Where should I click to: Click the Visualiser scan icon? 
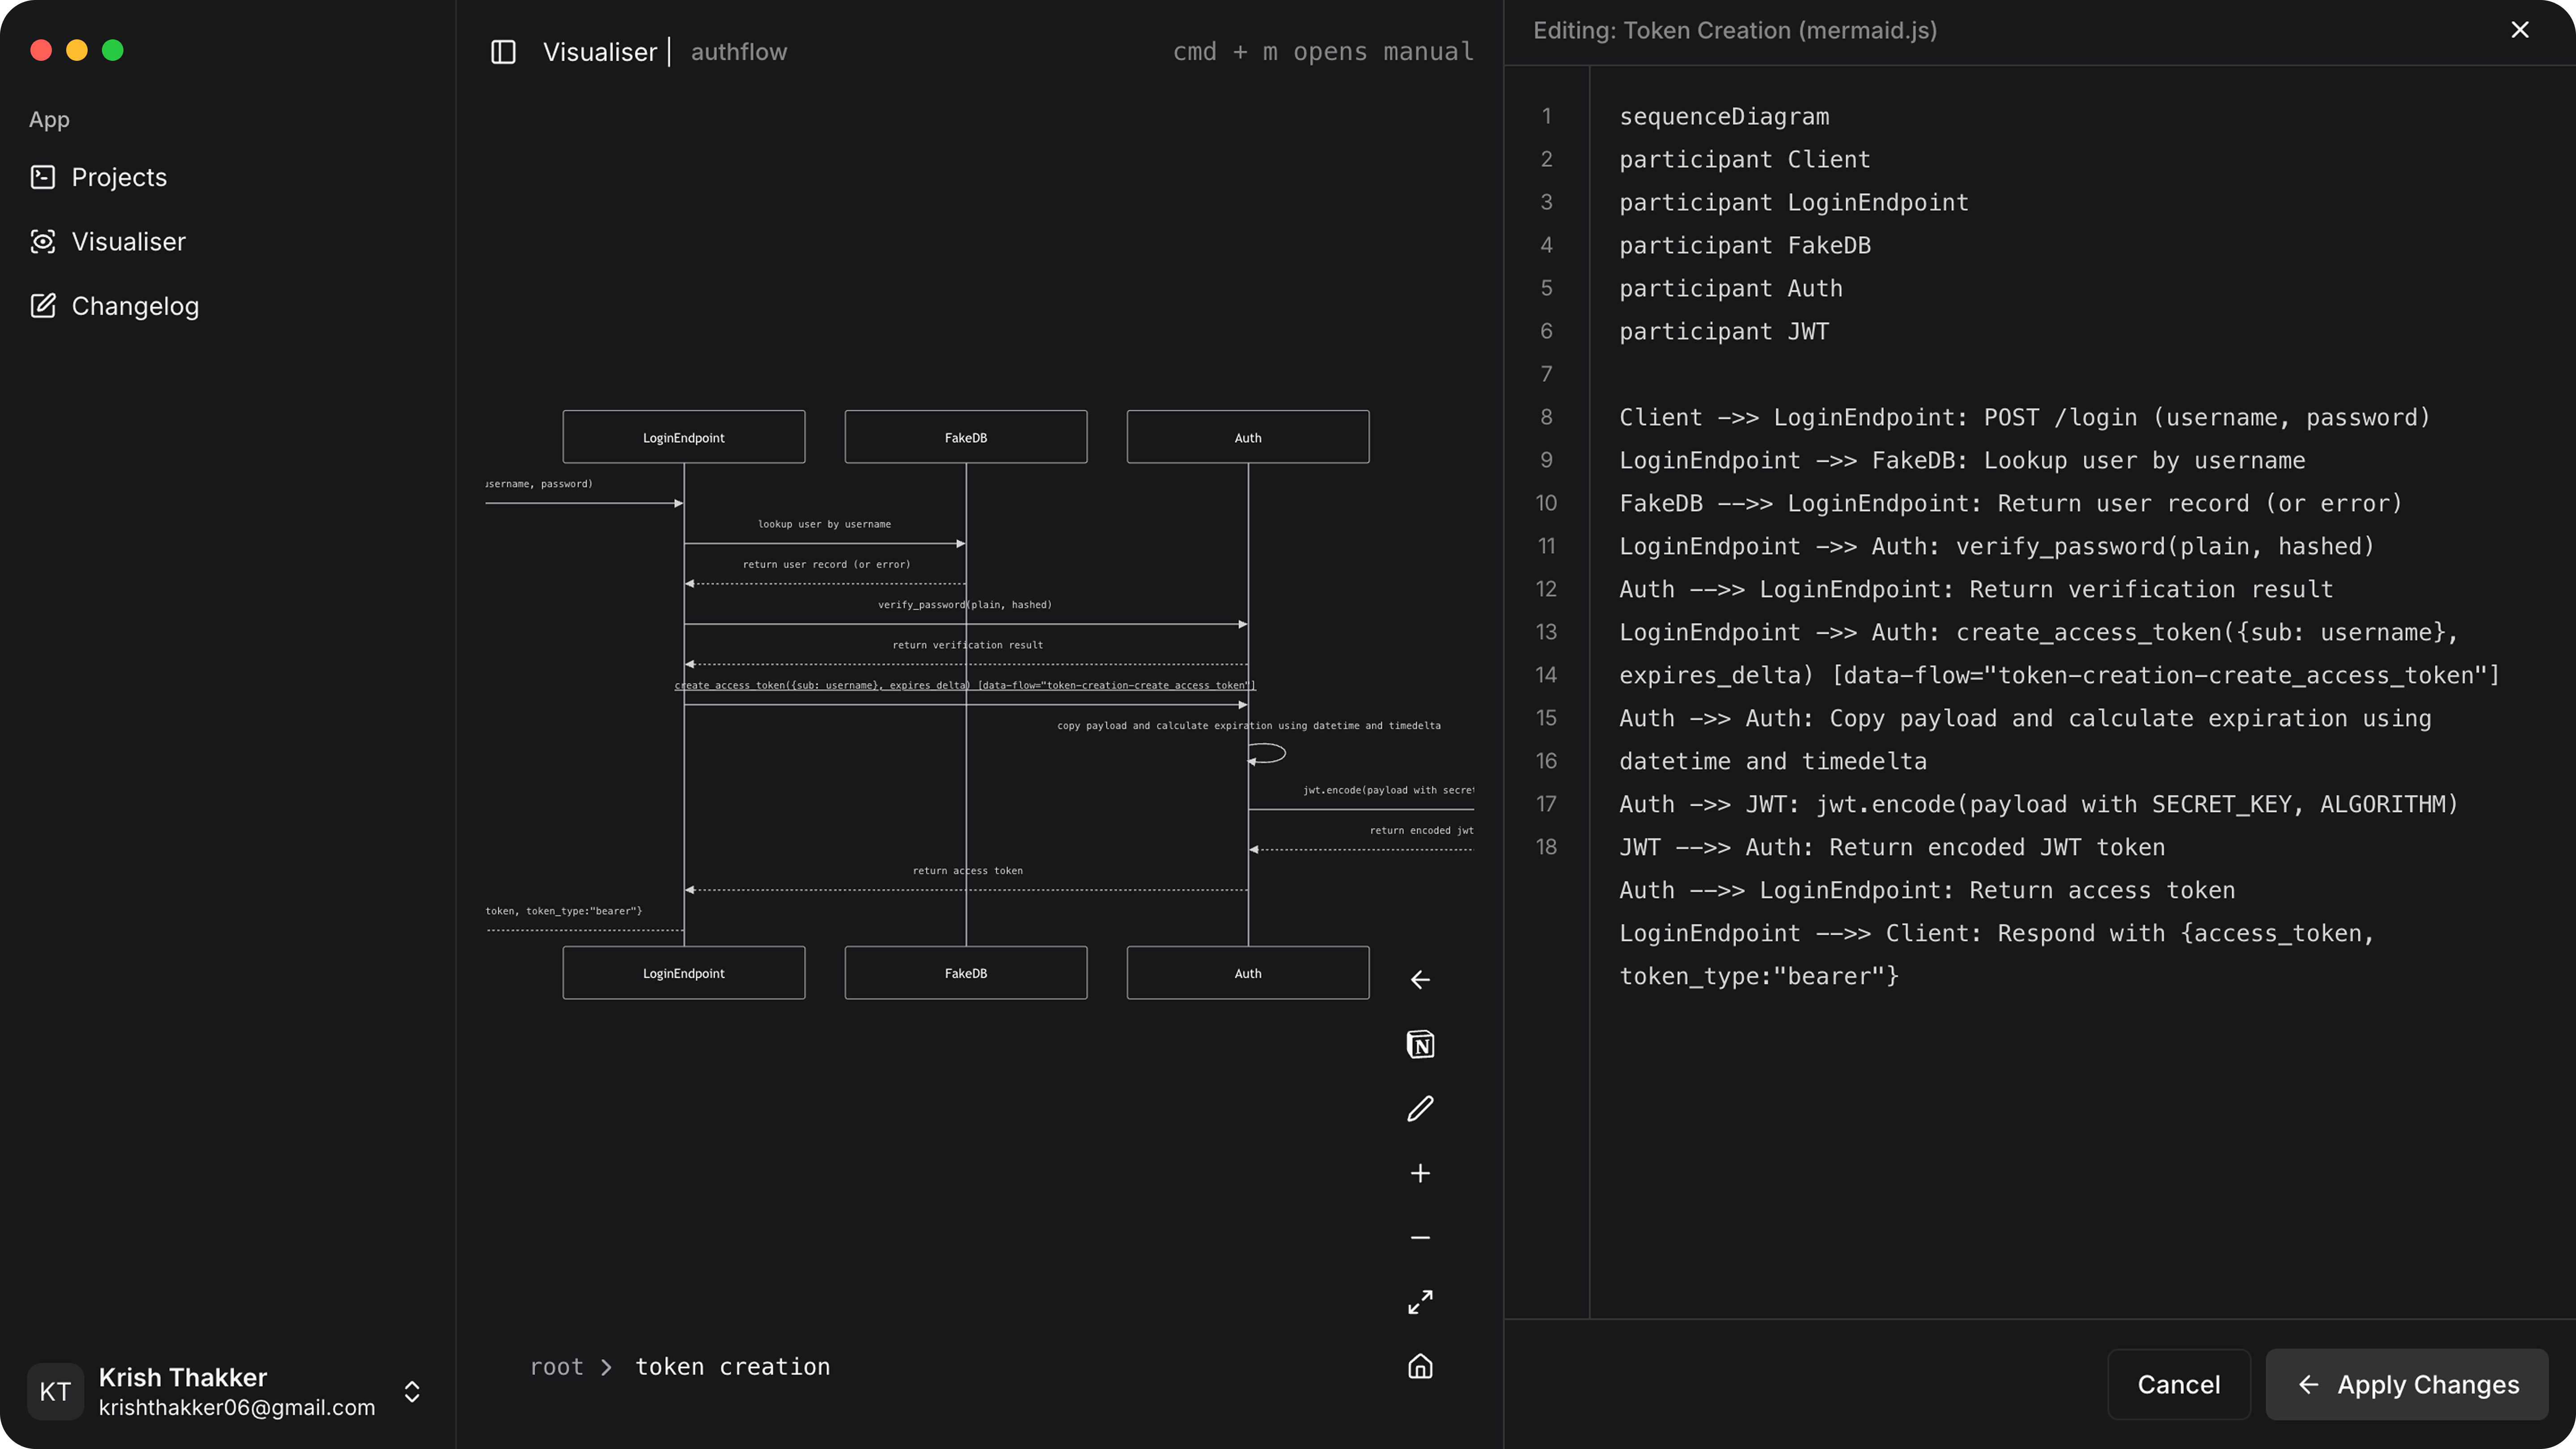tap(43, 241)
